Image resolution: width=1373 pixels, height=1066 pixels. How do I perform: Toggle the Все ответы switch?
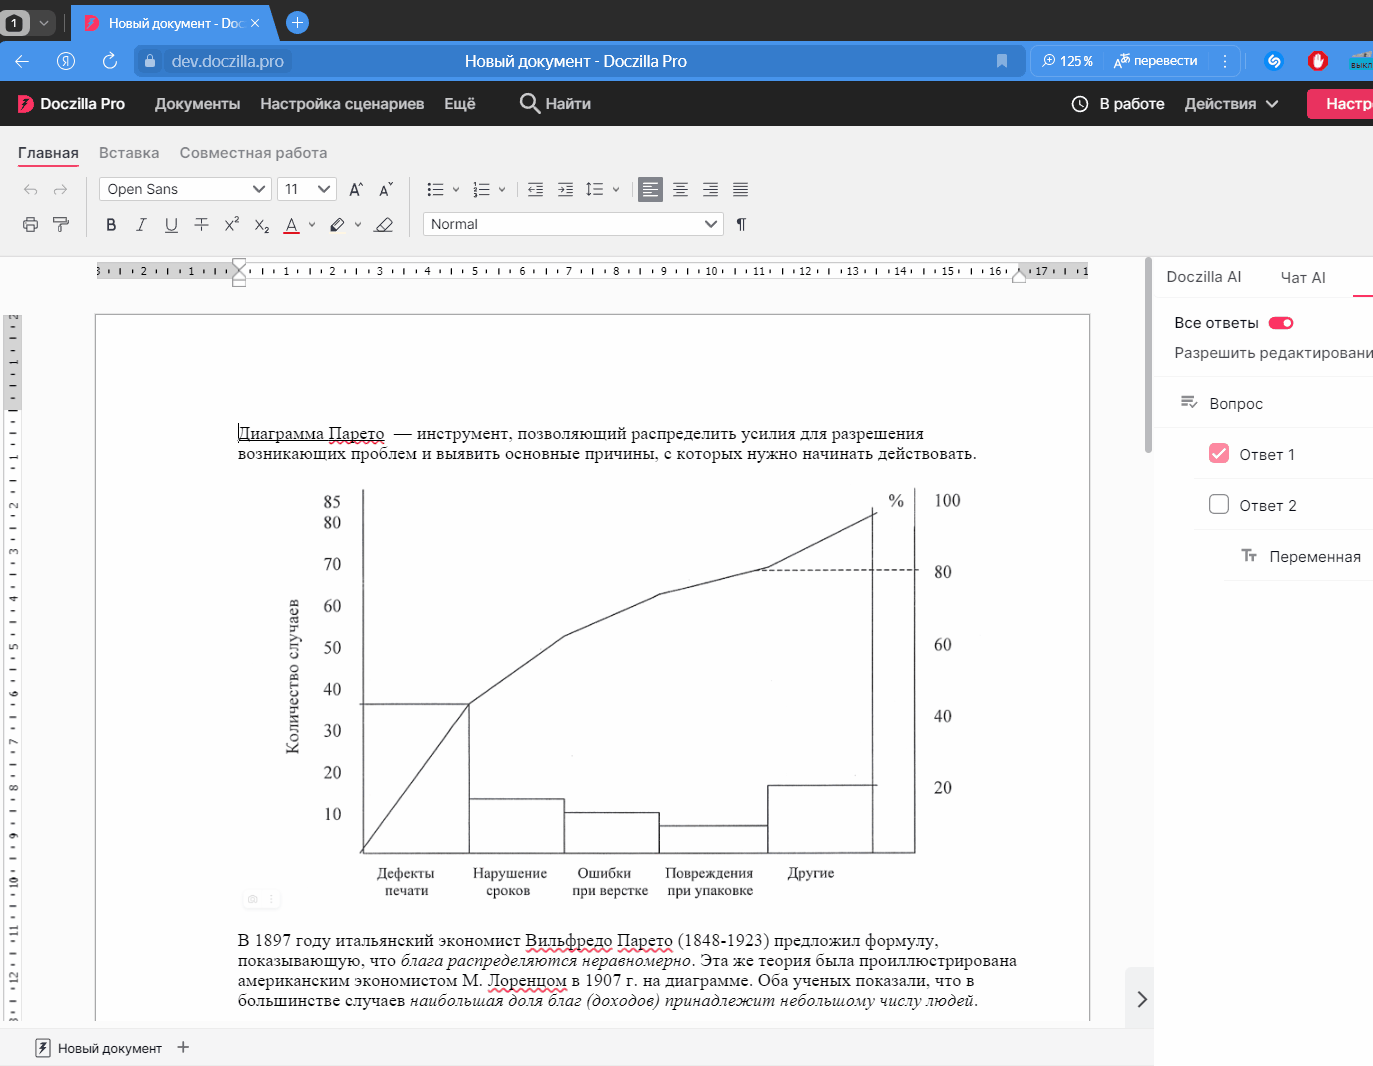1281,323
